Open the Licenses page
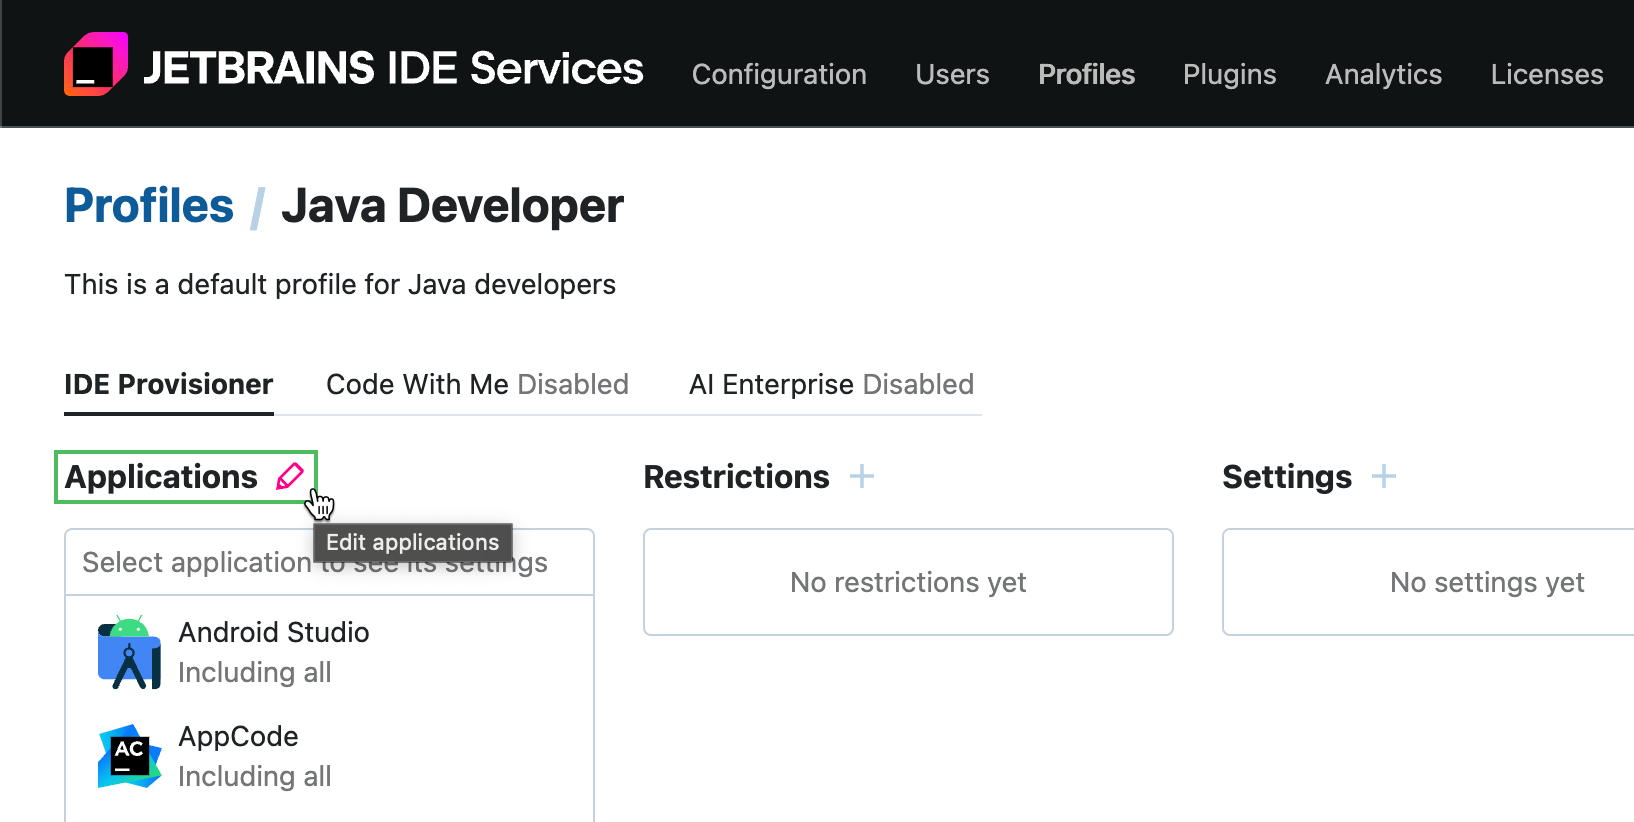The height and width of the screenshot is (822, 1634). click(x=1546, y=75)
